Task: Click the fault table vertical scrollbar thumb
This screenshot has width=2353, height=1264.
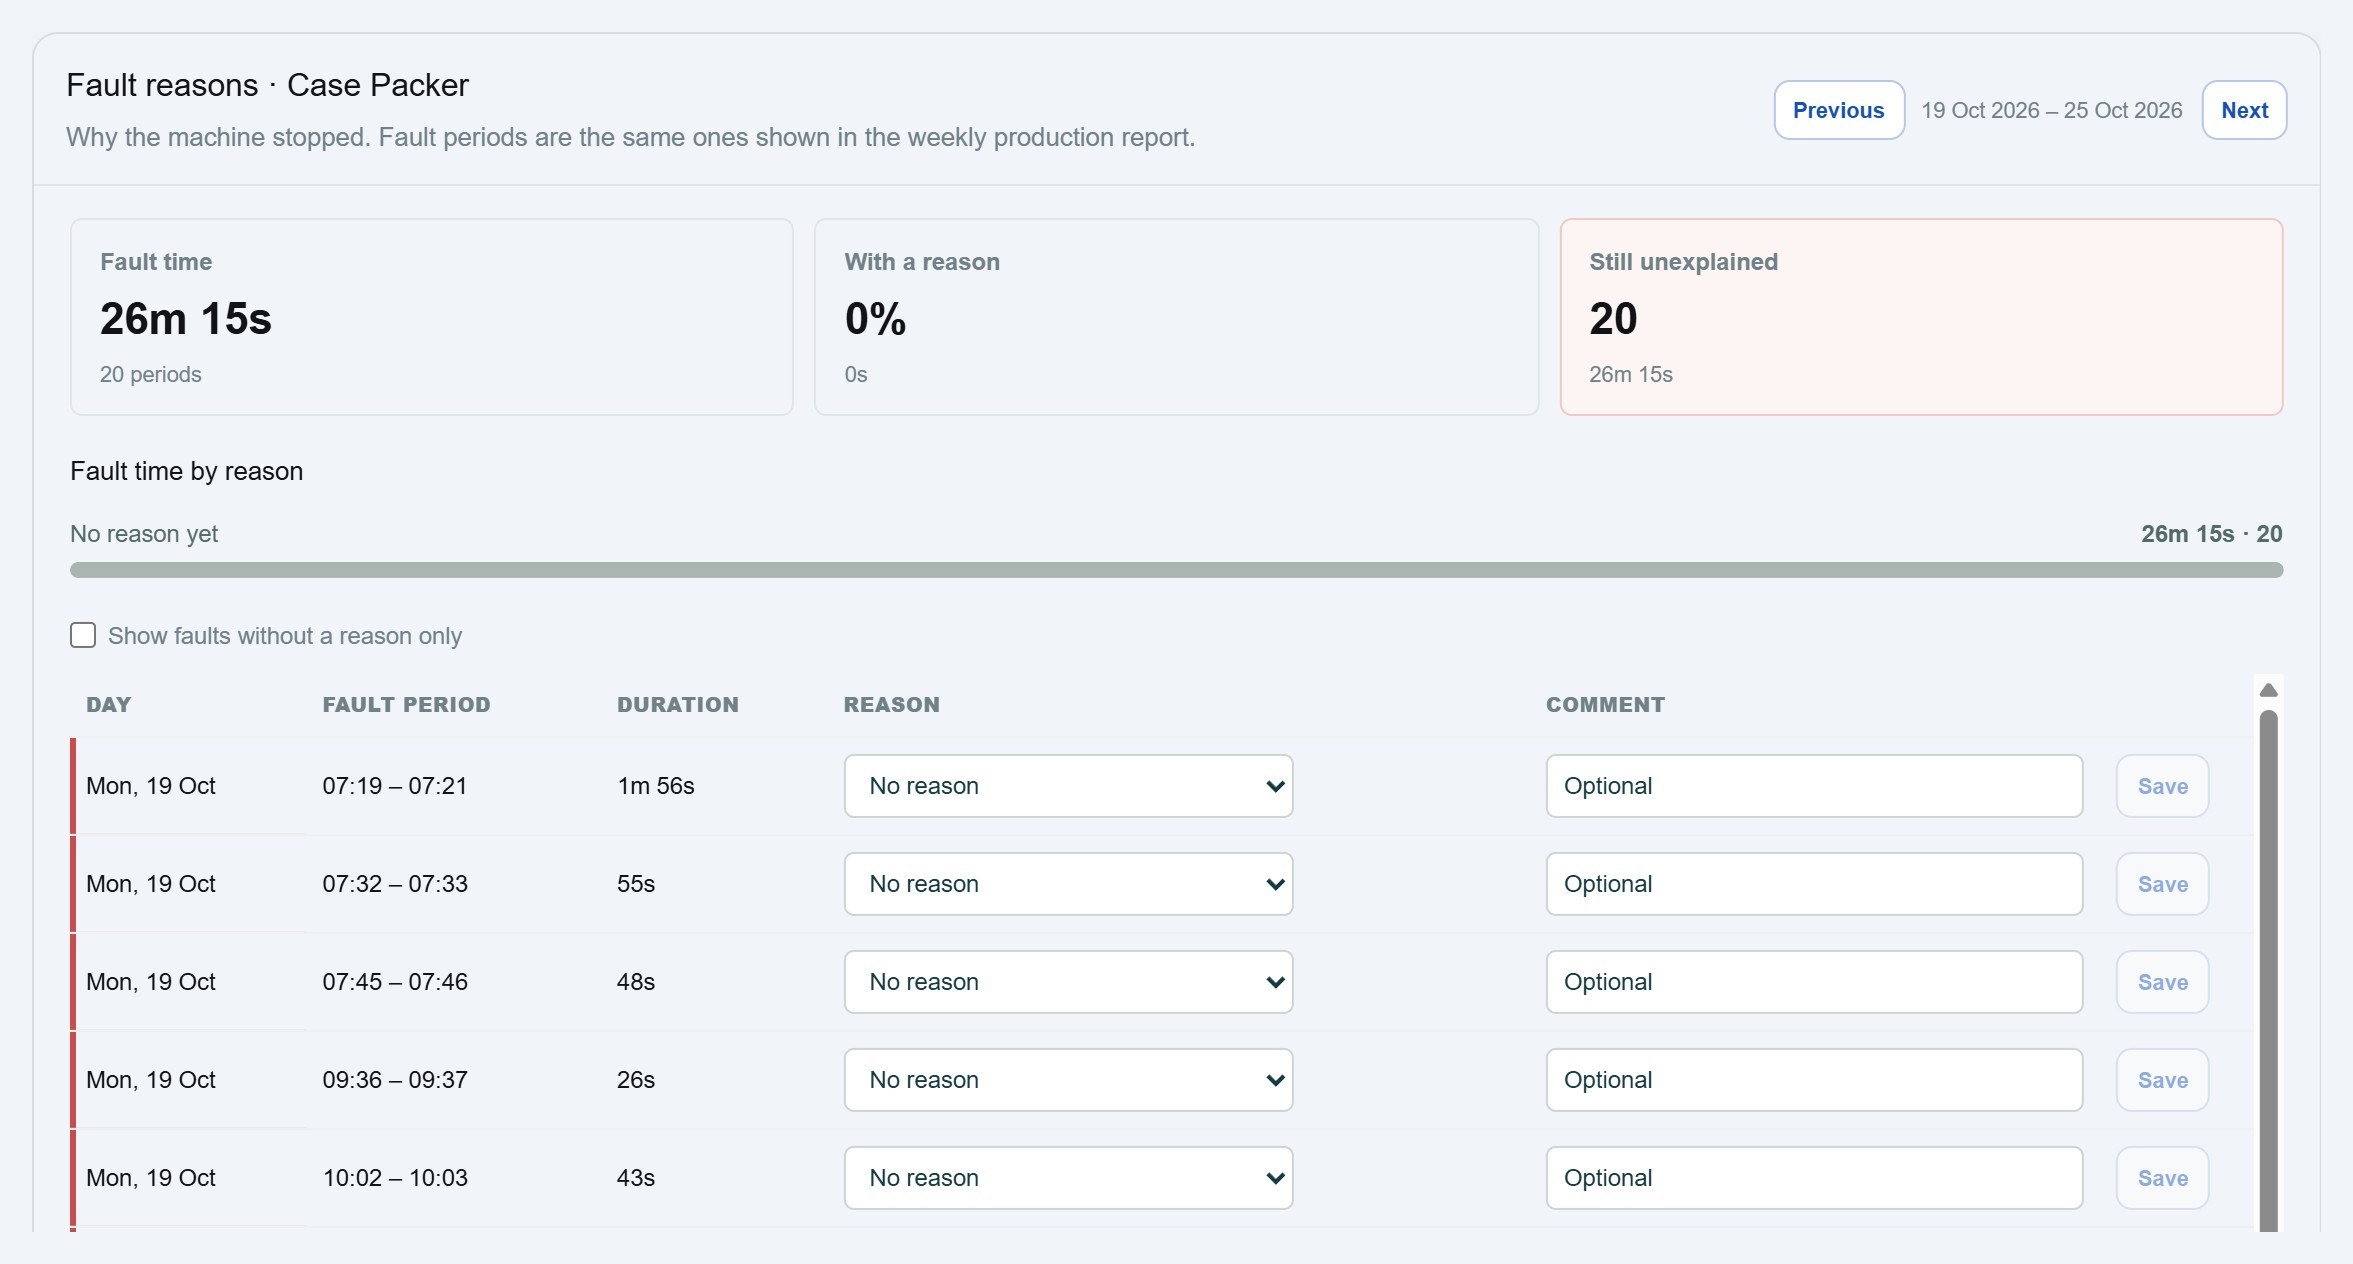Action: [x=2268, y=970]
